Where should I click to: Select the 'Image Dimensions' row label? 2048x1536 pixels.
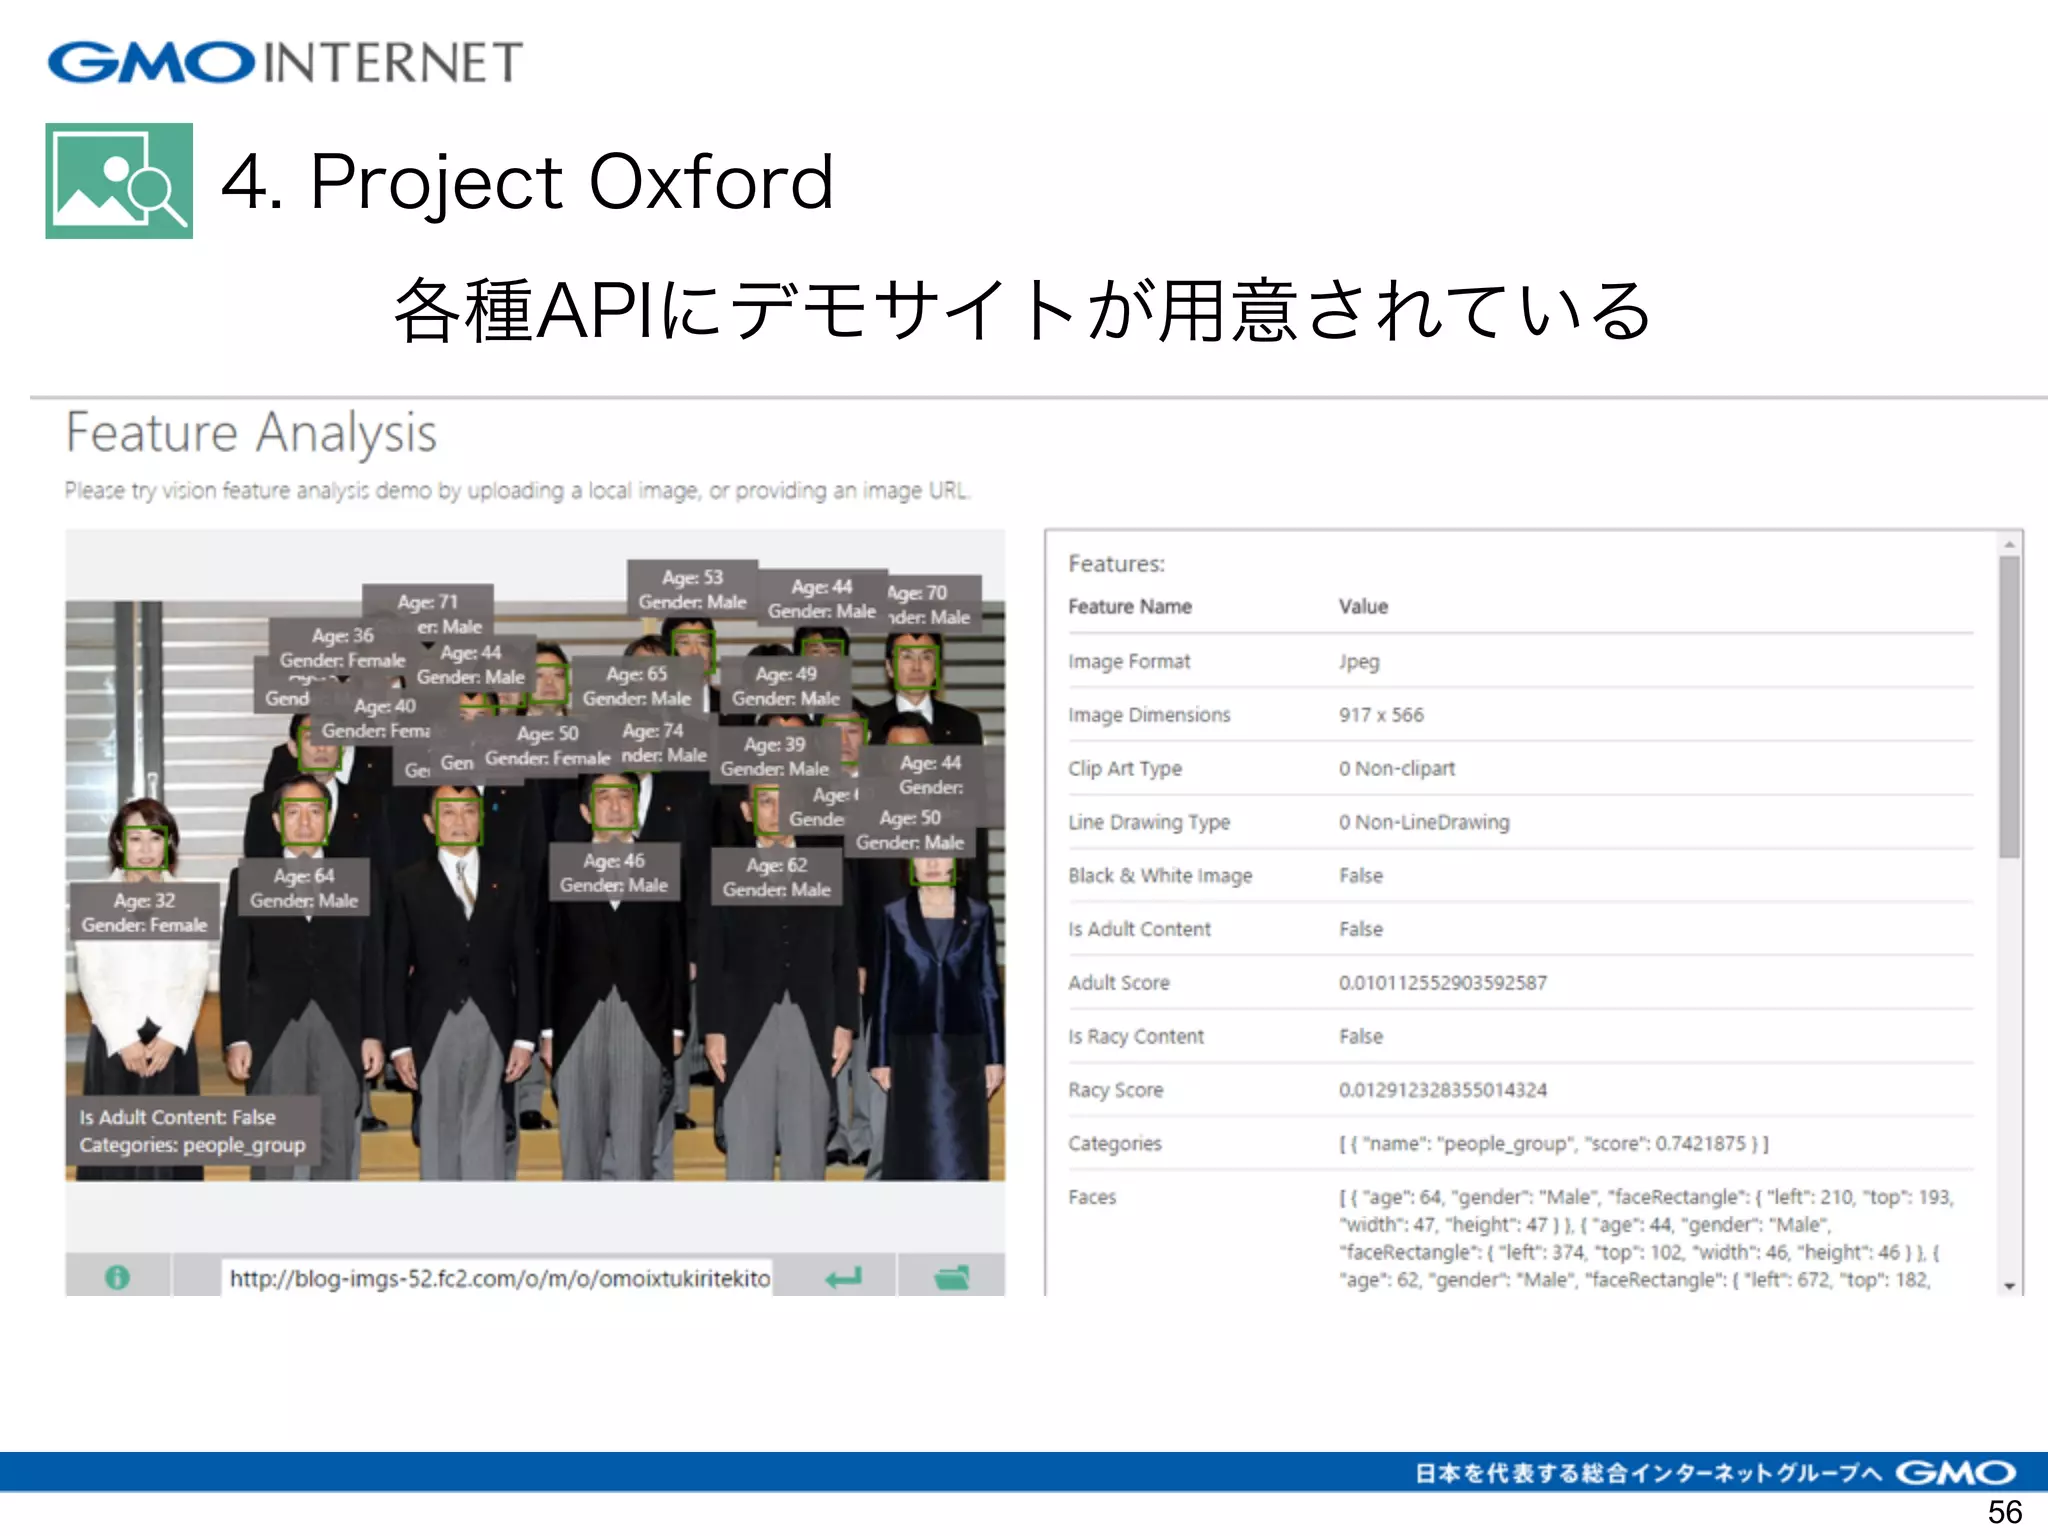click(x=1149, y=715)
